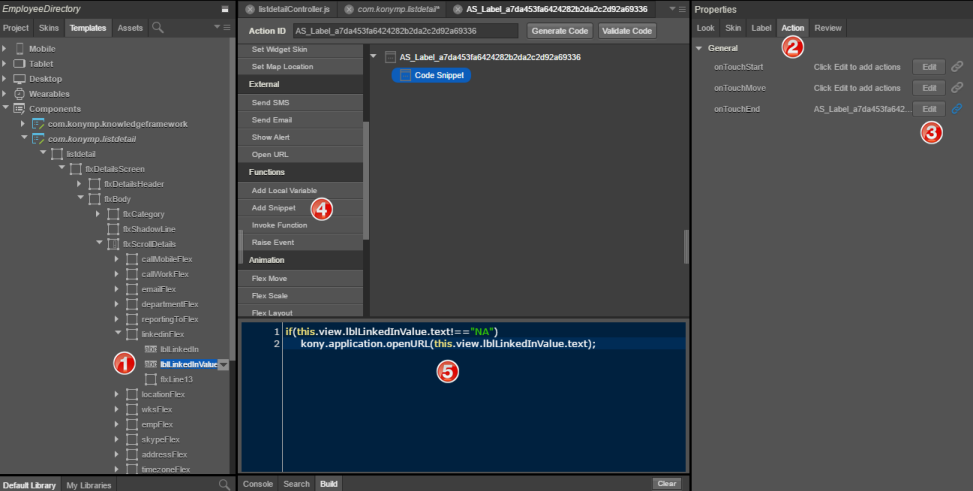Choose the Raise Event action
Screen dimensions: 973x491
(x=300, y=242)
